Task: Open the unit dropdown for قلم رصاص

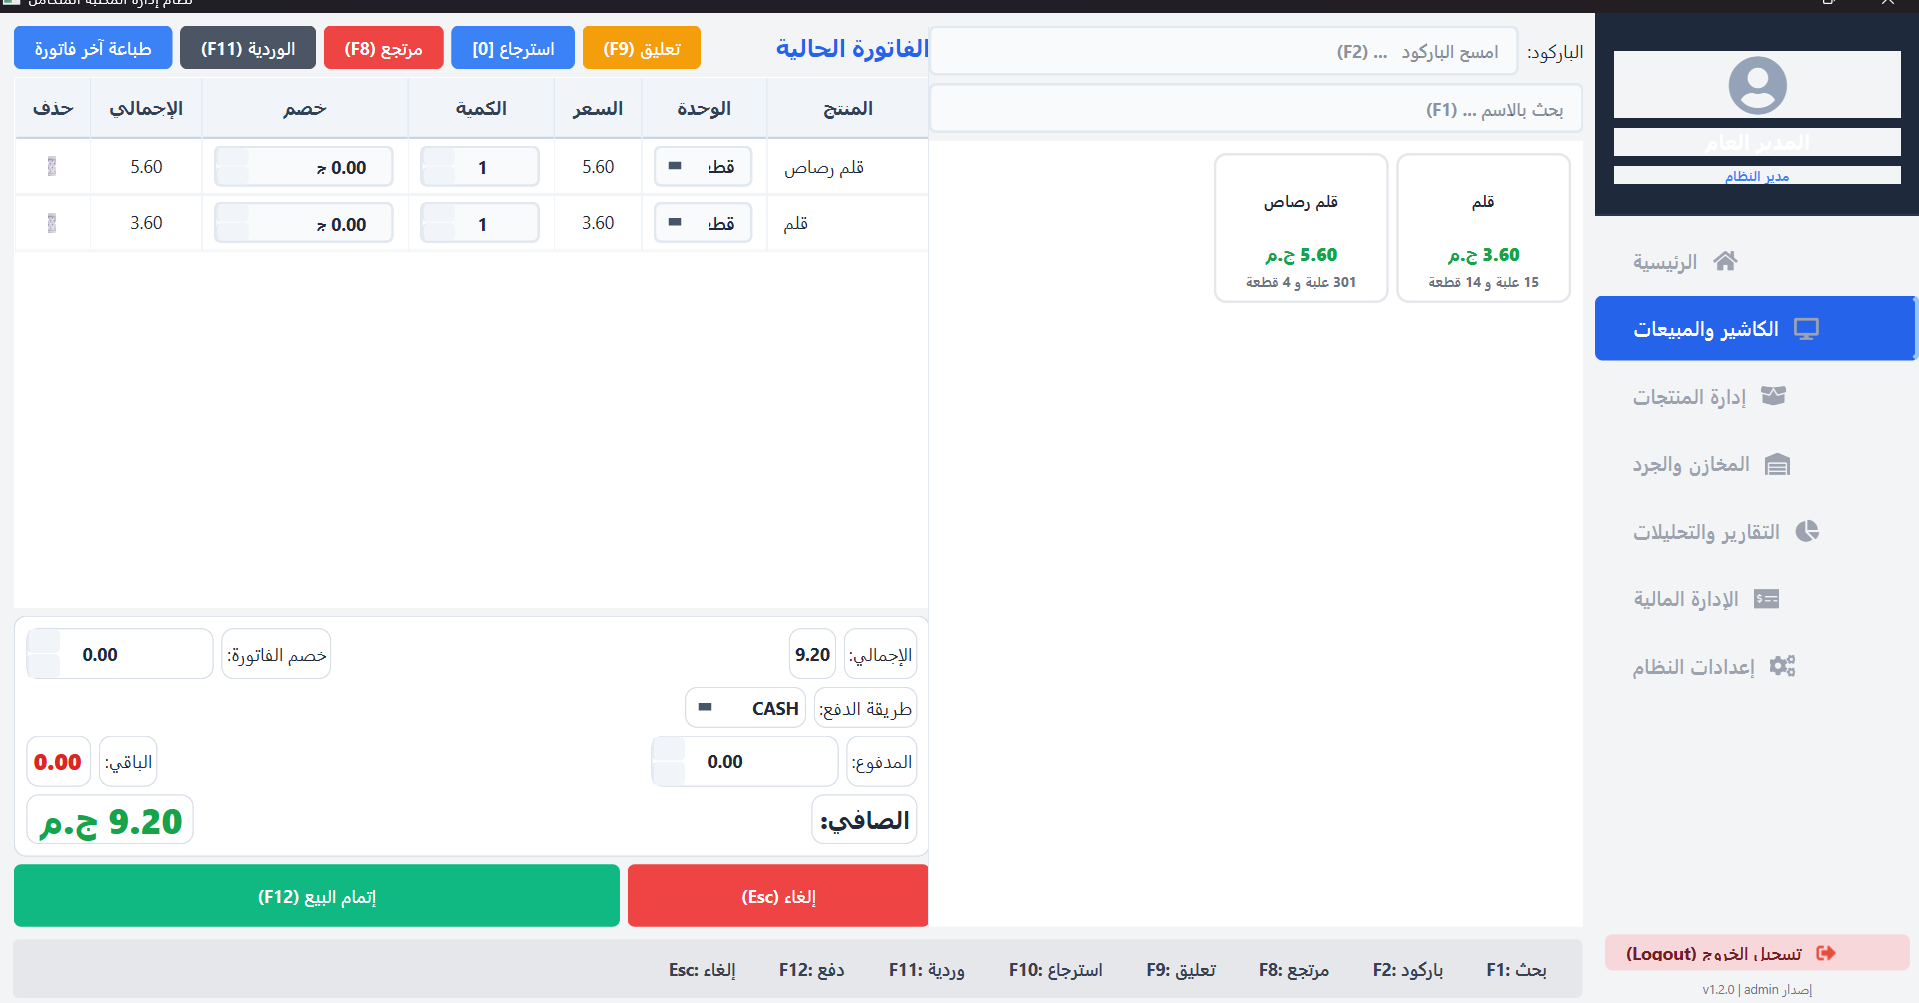Action: point(703,166)
